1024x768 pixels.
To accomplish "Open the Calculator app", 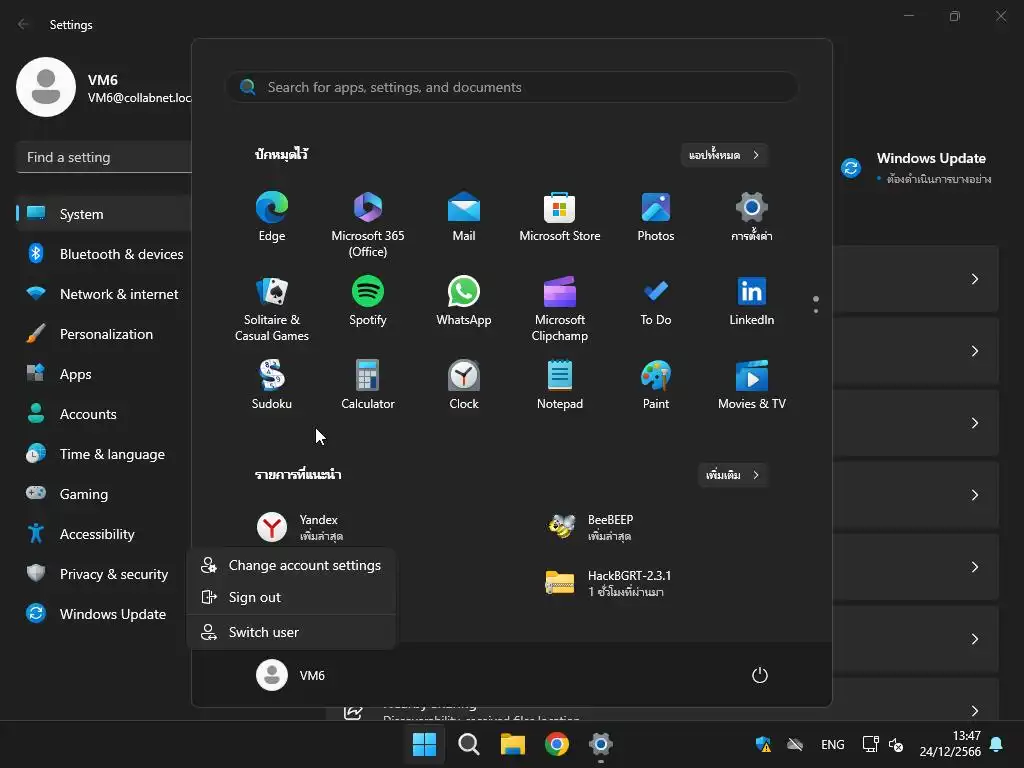I will [368, 385].
